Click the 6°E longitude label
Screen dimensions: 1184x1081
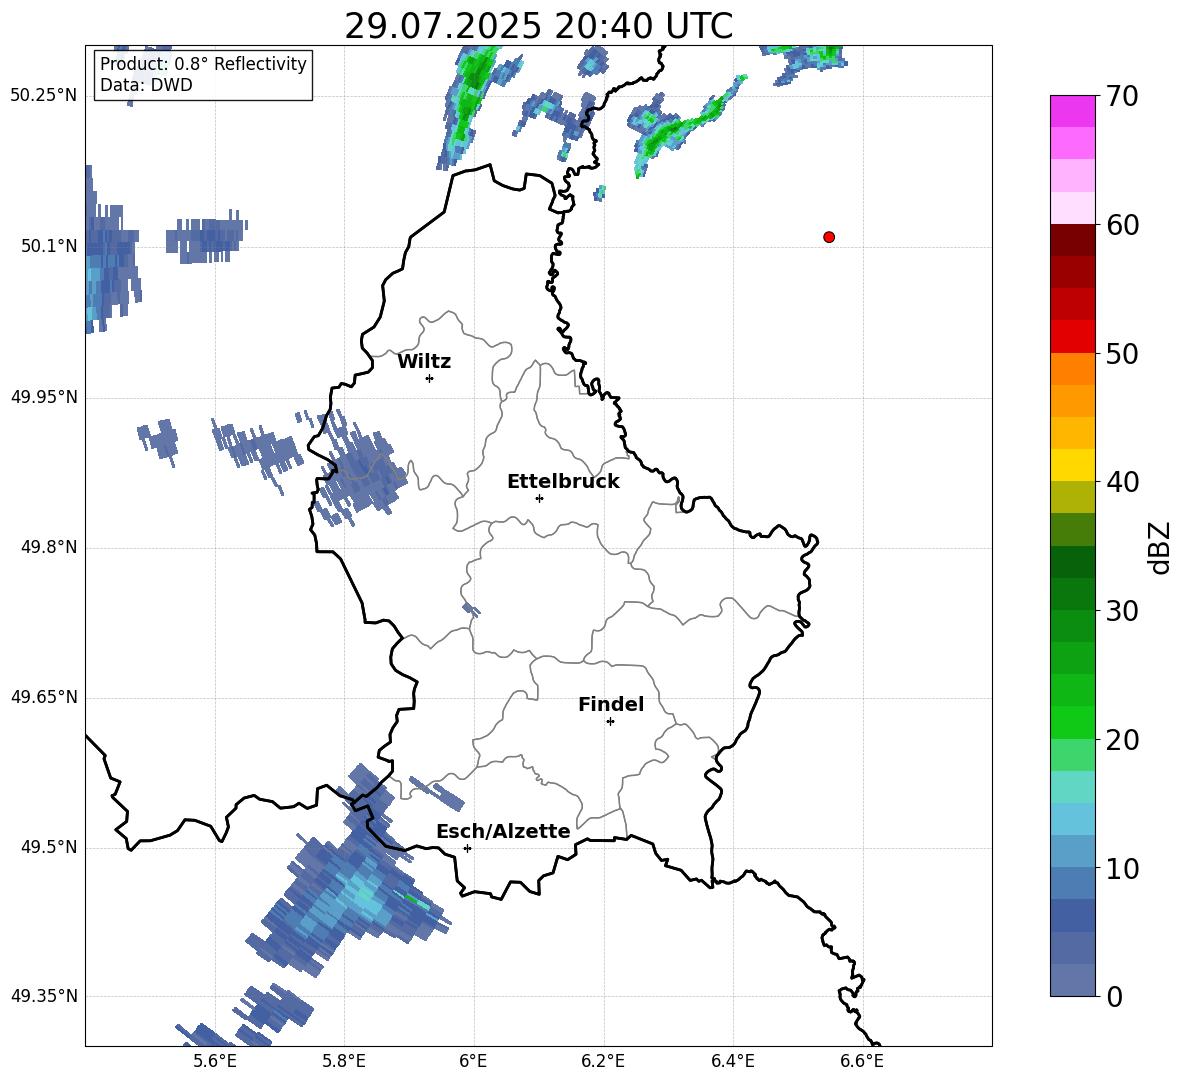(473, 1061)
